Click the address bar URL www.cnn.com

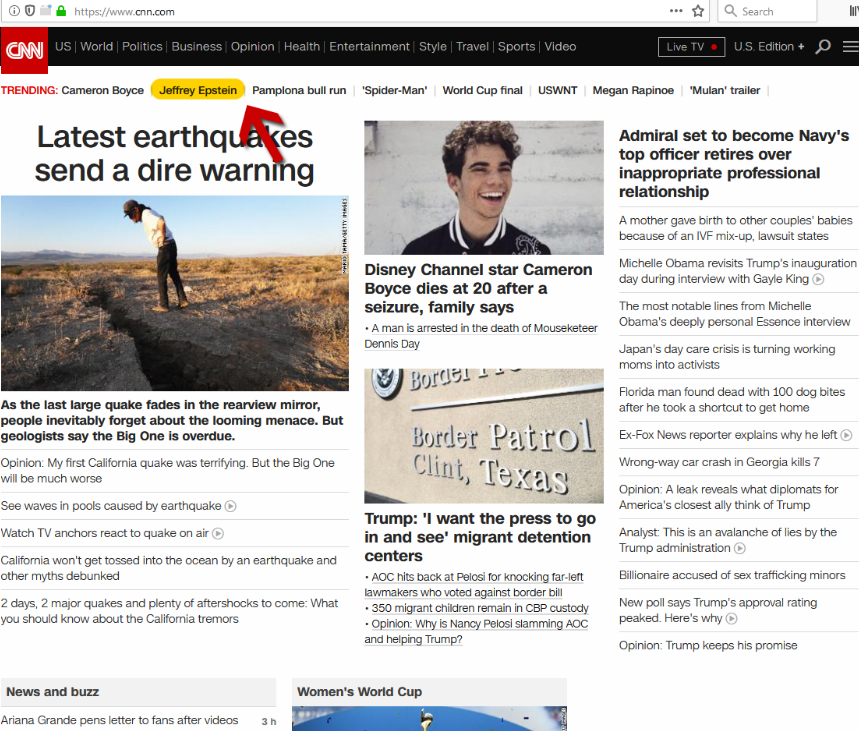(124, 12)
